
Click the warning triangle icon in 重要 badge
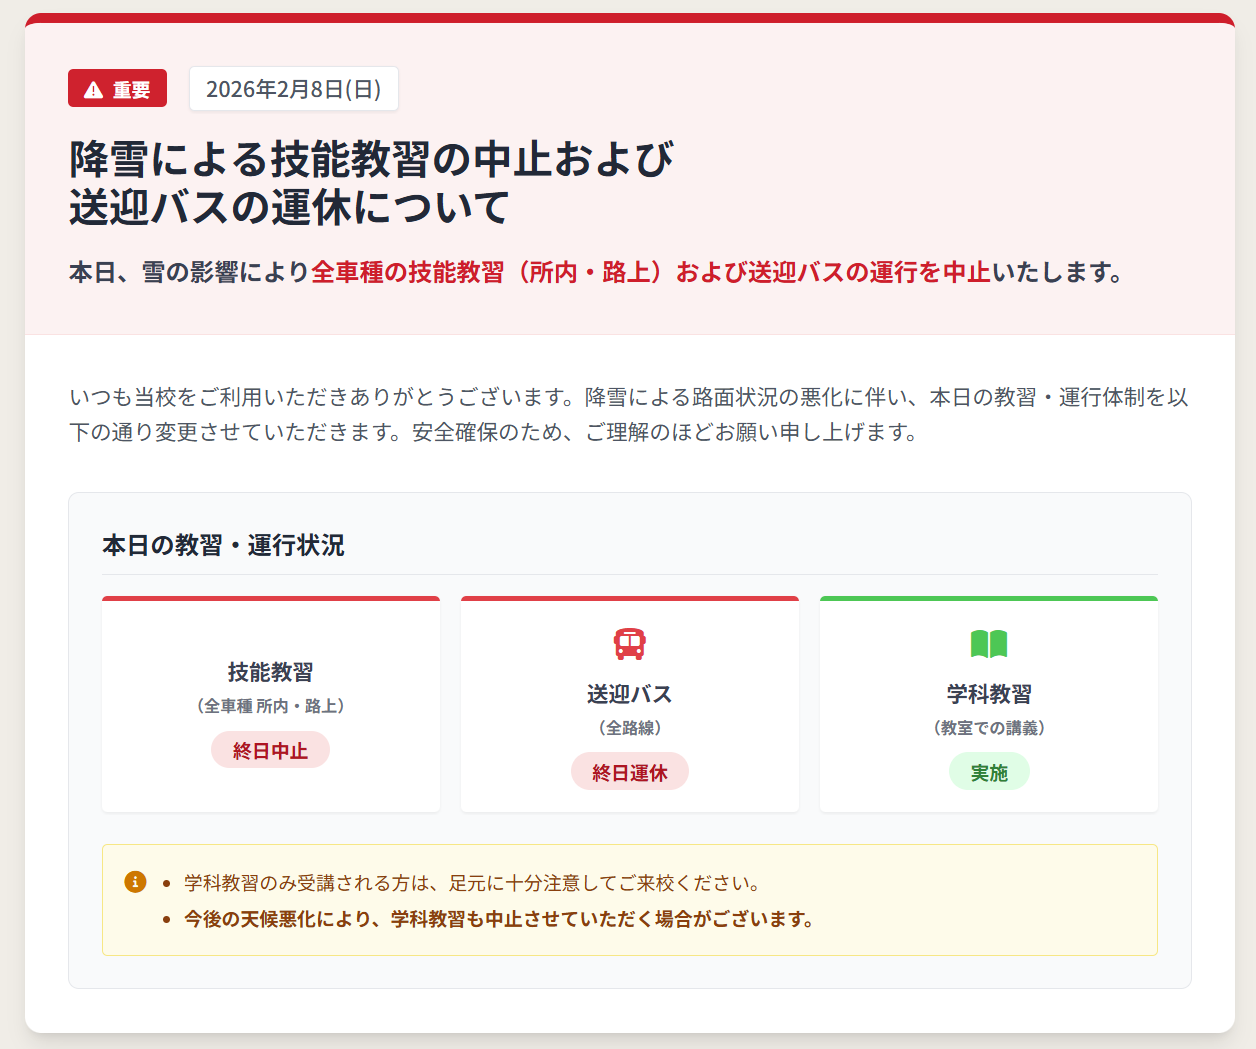coord(94,90)
